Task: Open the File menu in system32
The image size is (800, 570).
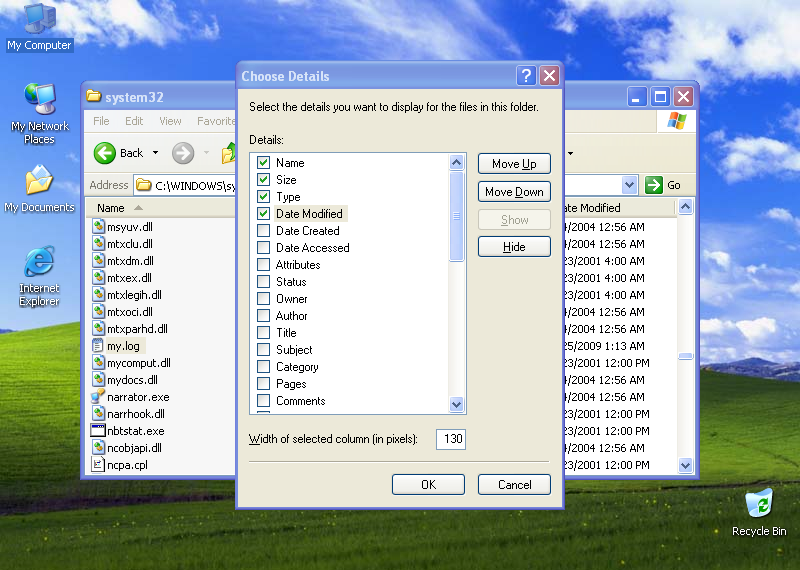Action: tap(101, 121)
